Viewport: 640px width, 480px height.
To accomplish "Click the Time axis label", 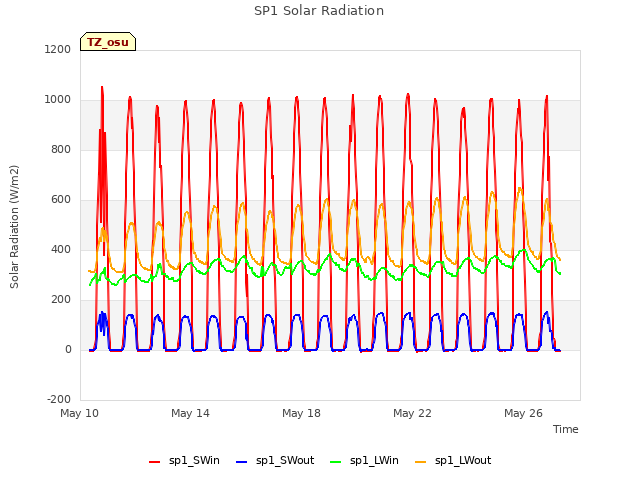I will tap(565, 429).
